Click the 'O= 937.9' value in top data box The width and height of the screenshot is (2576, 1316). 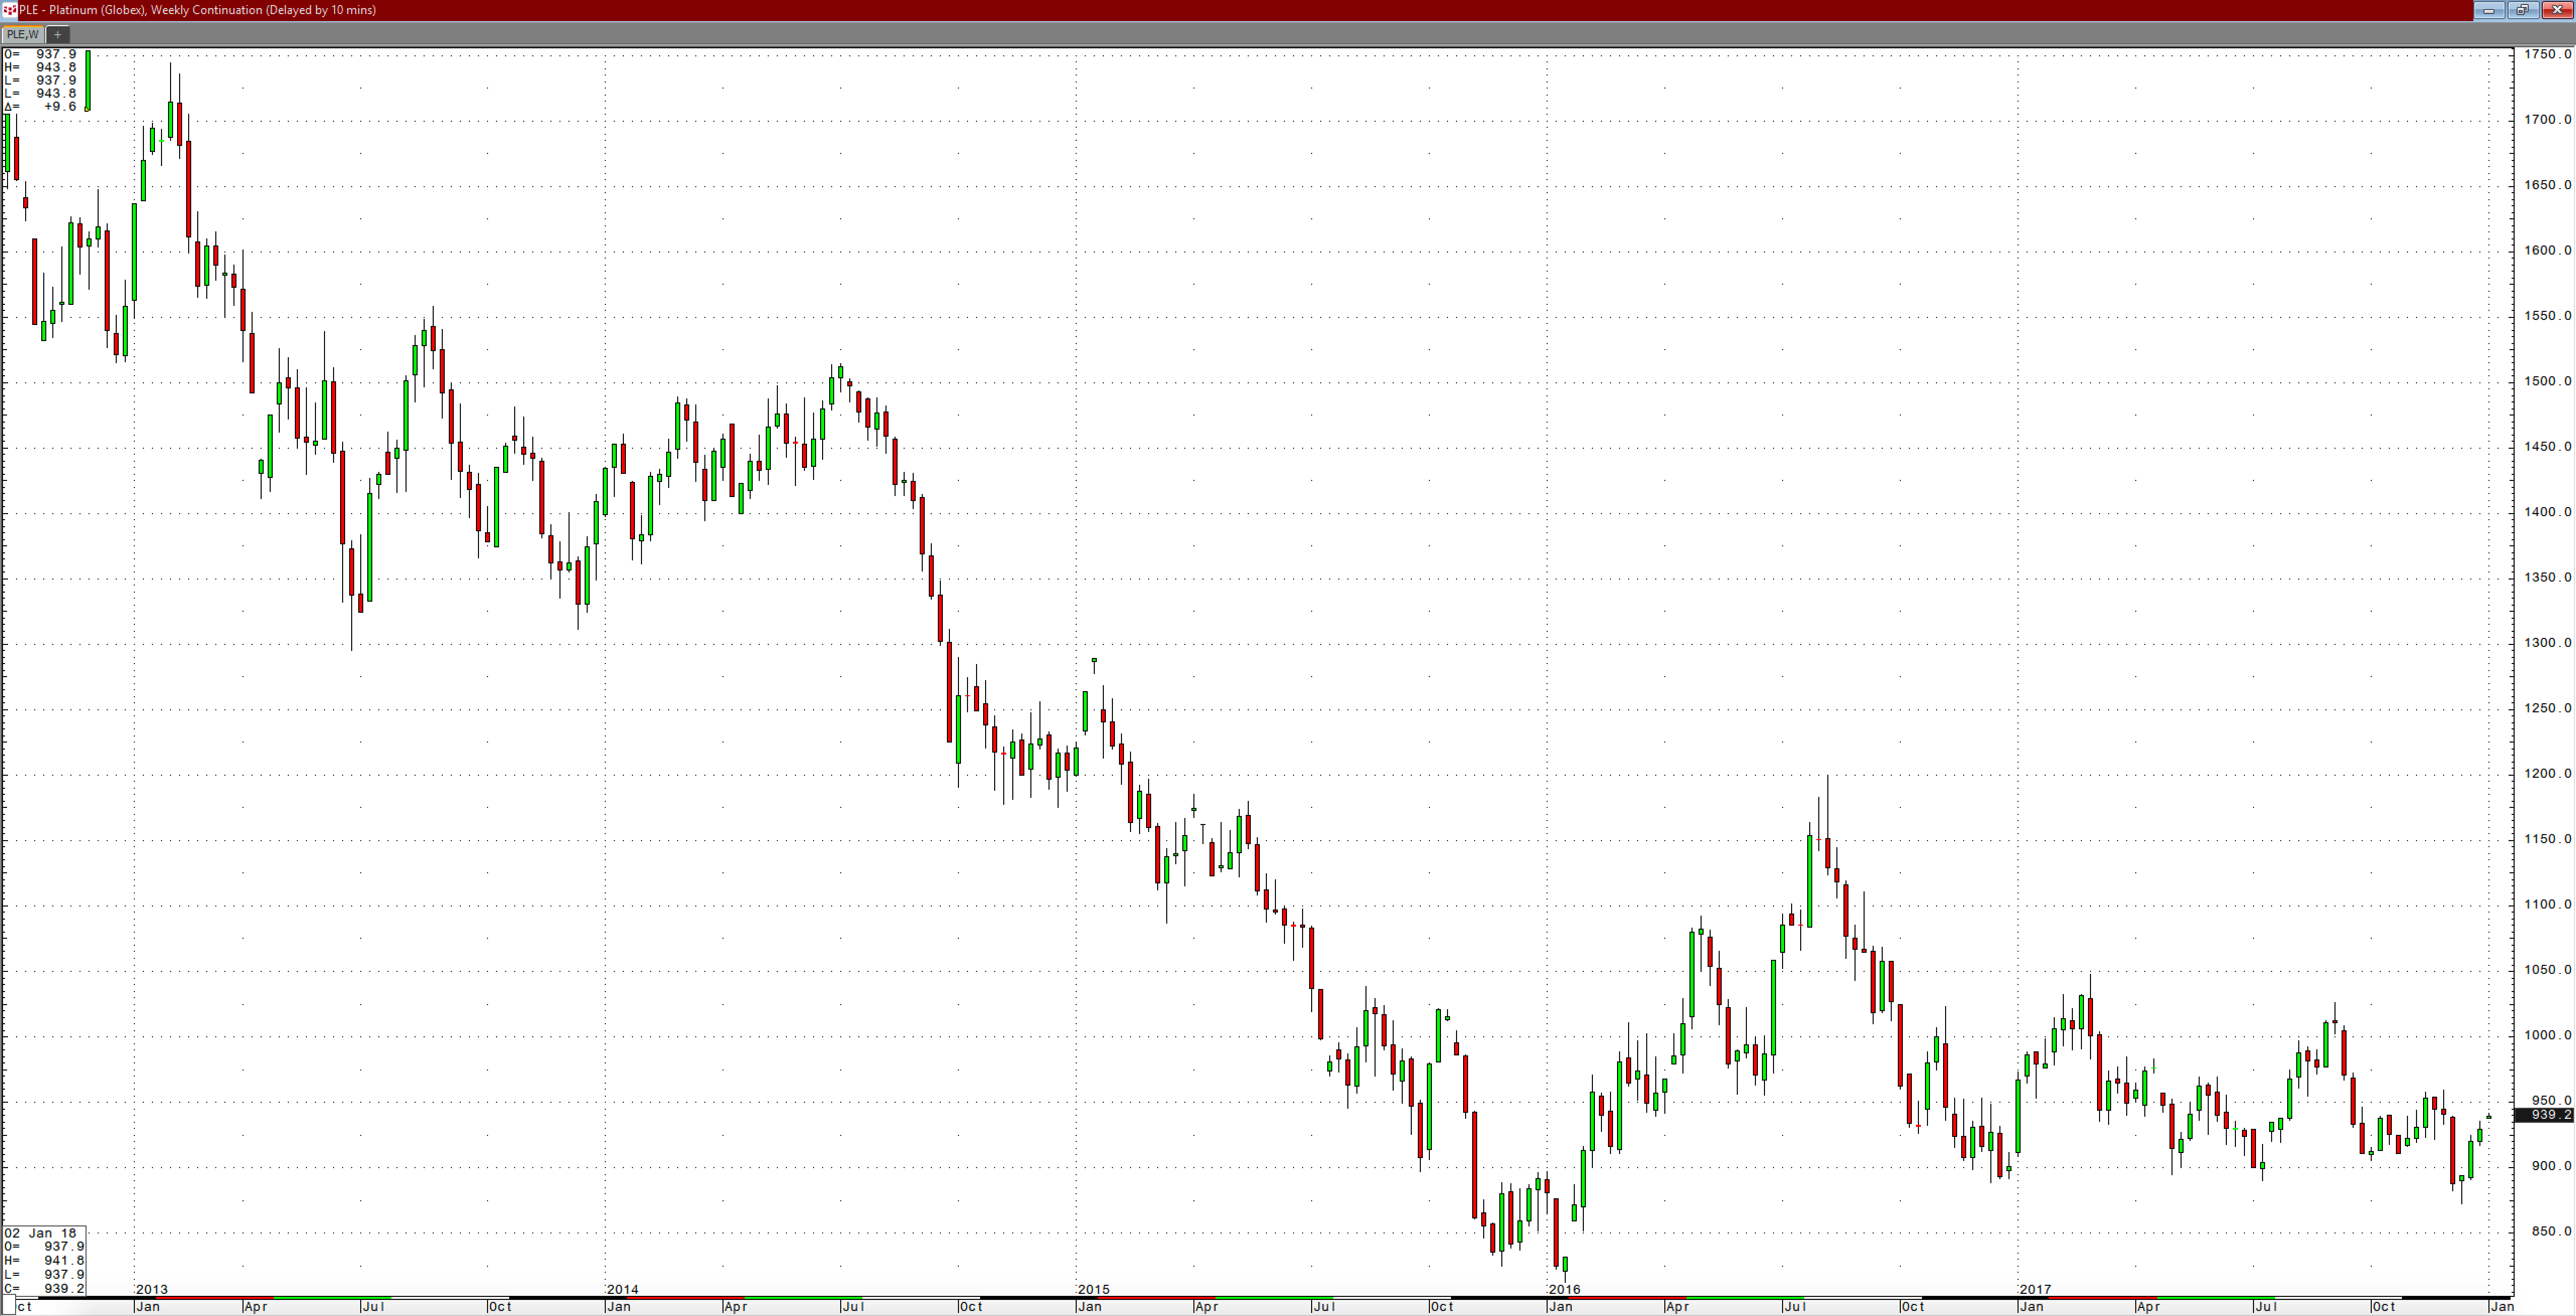click(x=40, y=54)
